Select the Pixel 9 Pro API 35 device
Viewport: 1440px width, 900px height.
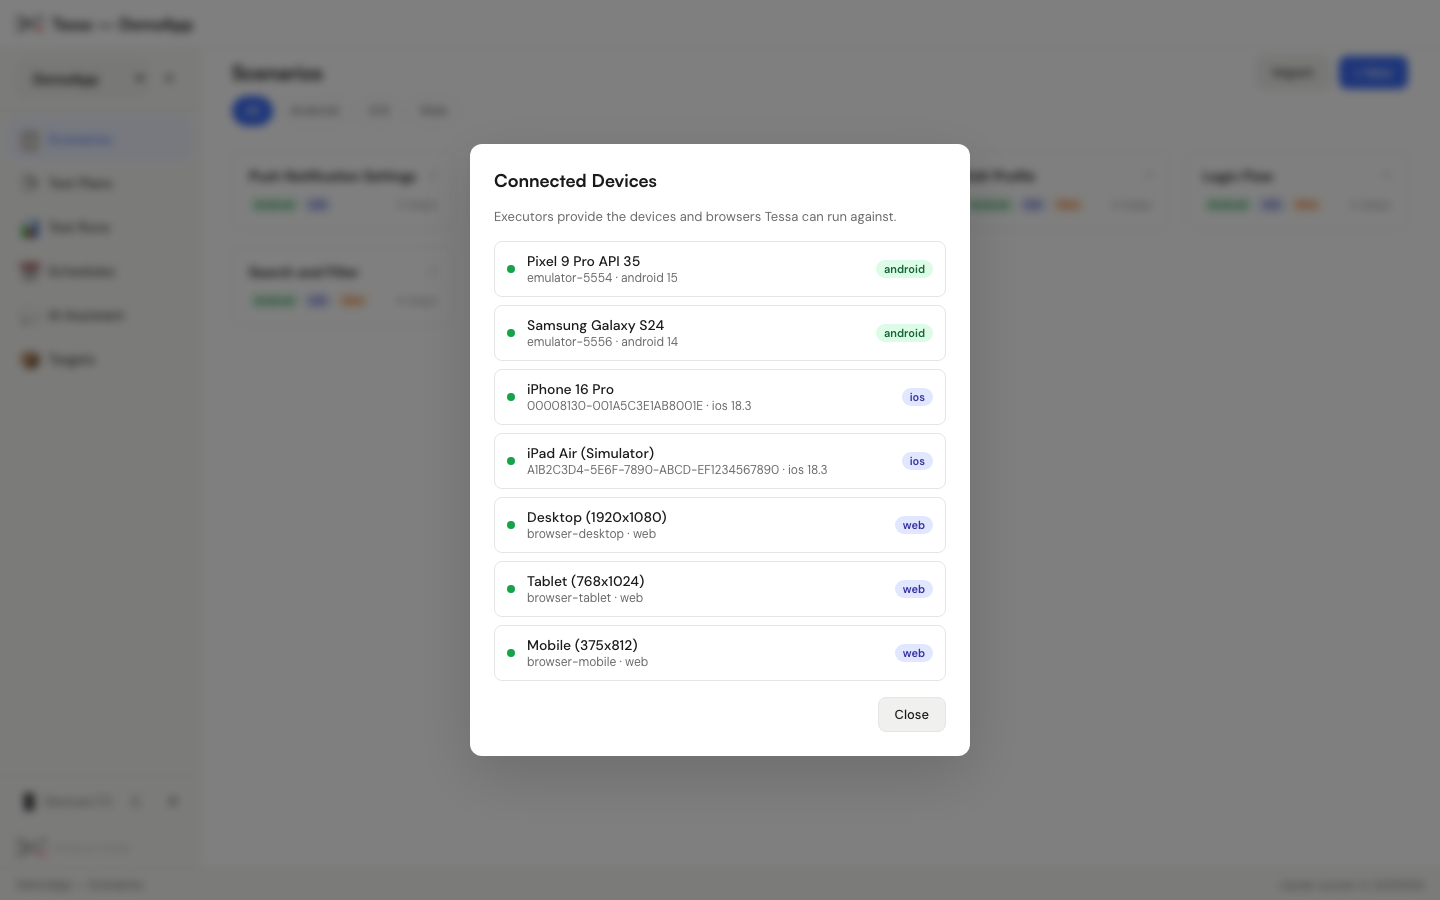pos(720,269)
